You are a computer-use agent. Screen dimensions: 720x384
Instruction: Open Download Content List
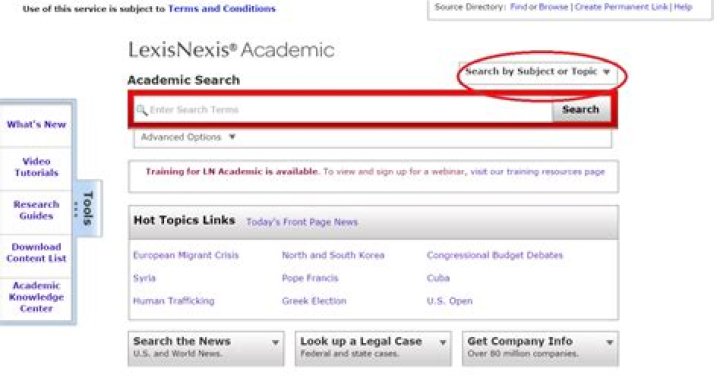36,253
